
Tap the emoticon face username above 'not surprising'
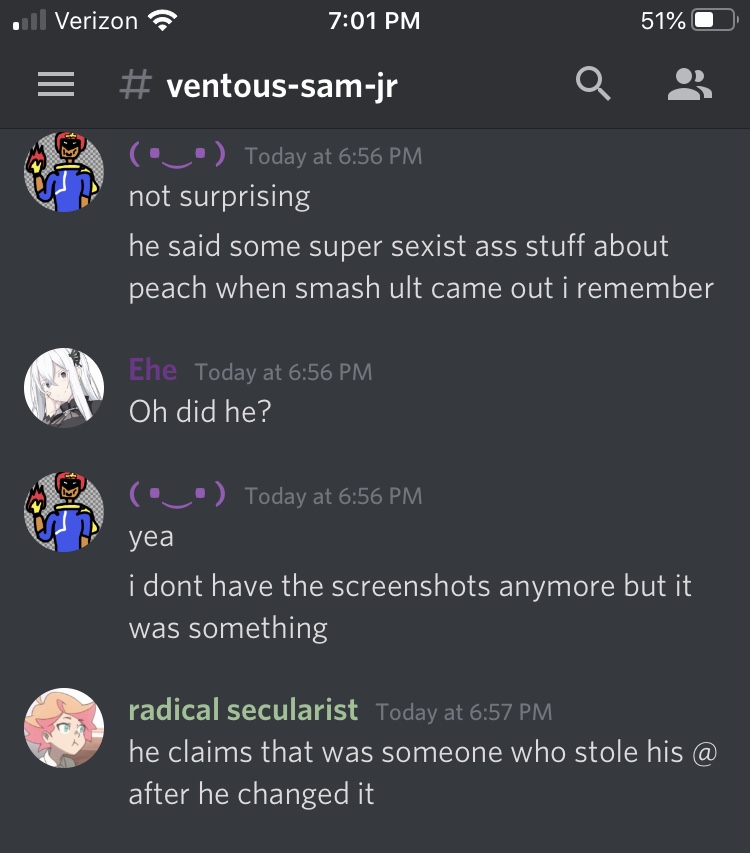point(177,155)
